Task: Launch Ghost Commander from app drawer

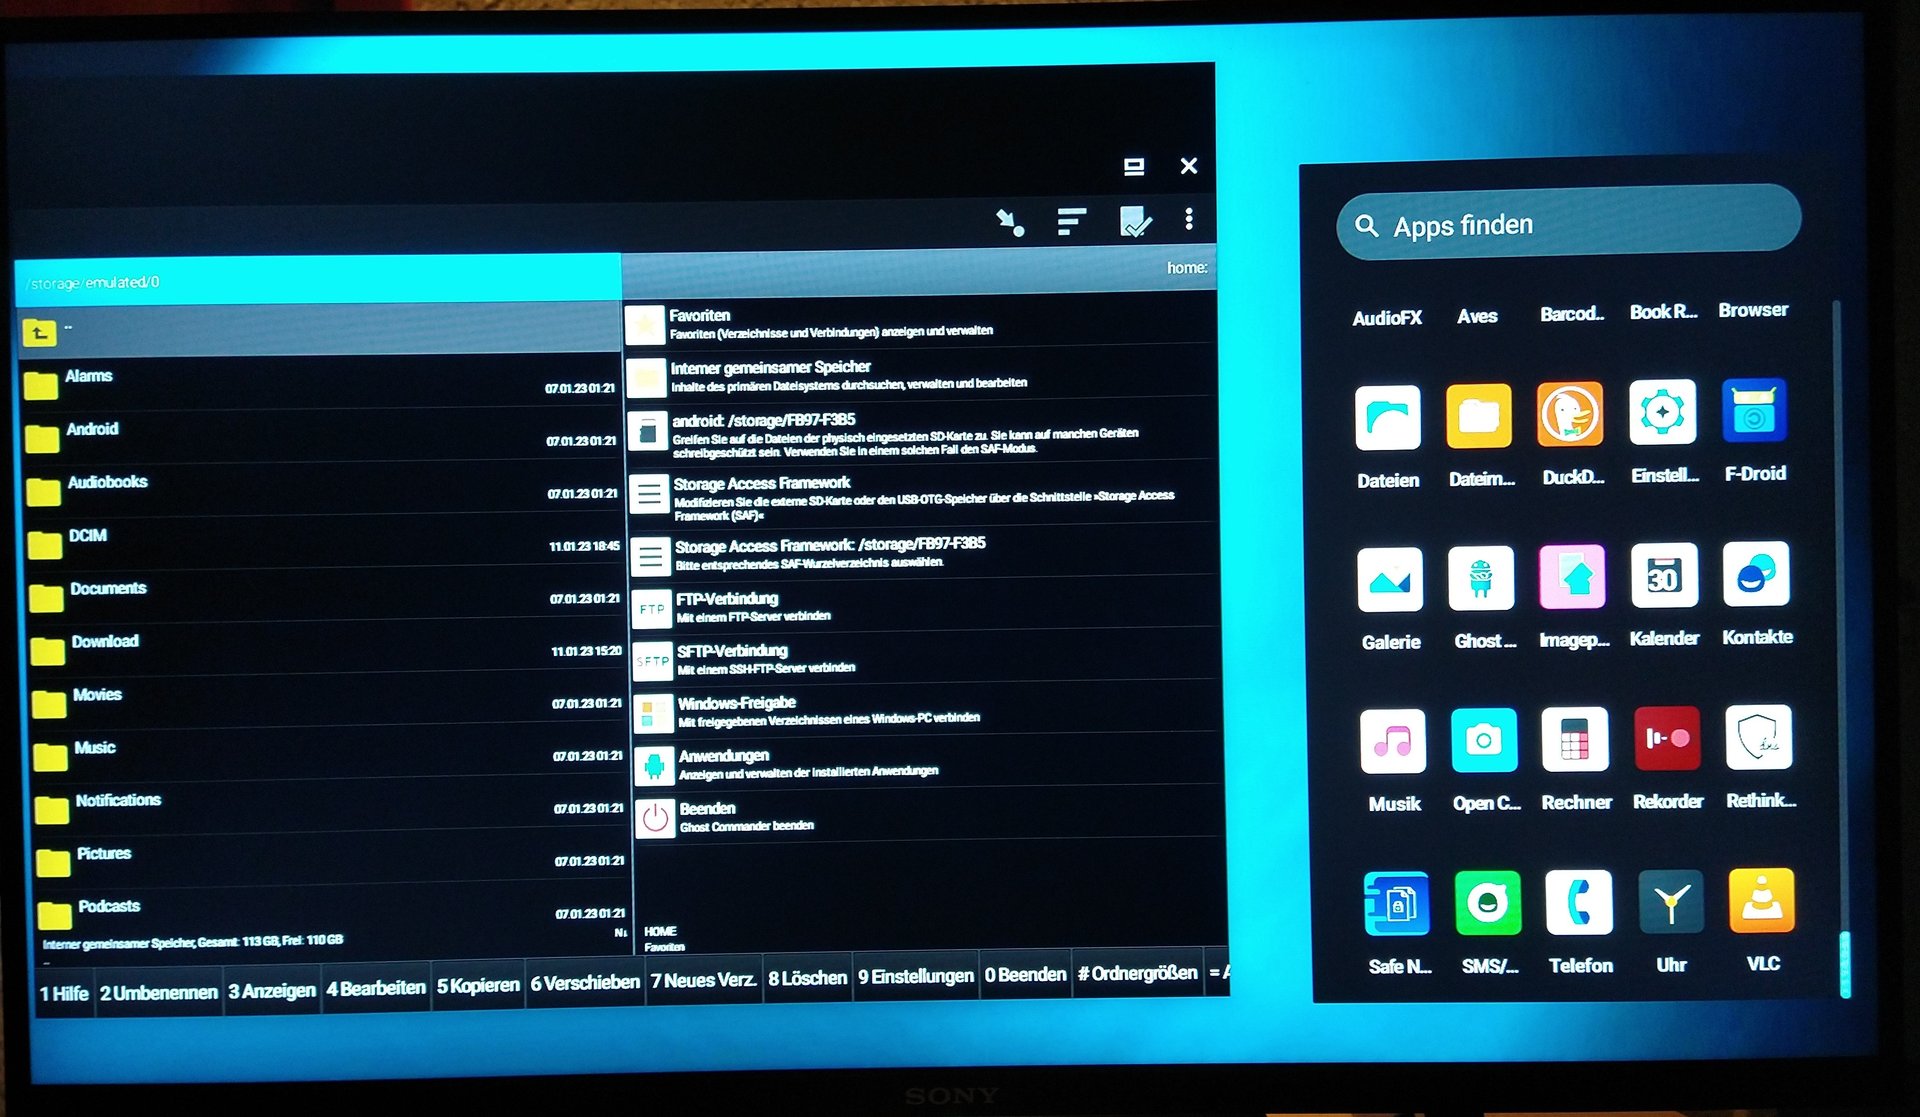Action: (x=1481, y=578)
